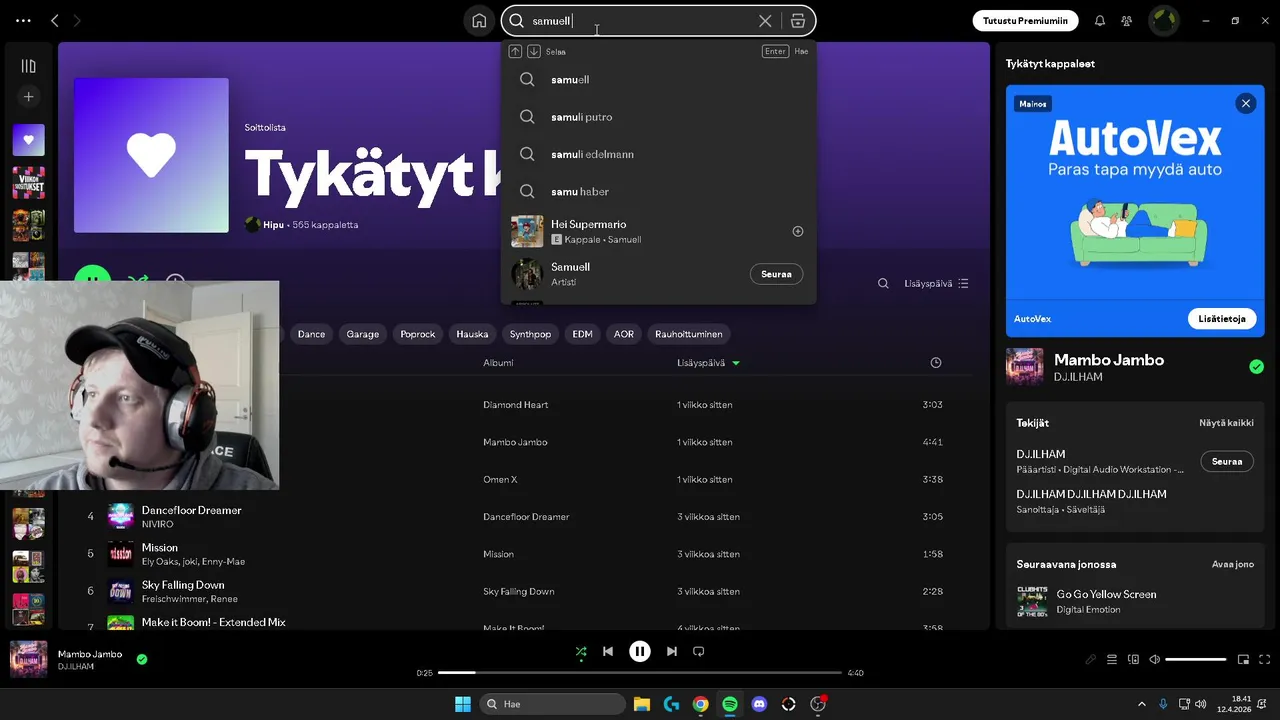Open the lyrics microphone icon
Viewport: 1280px width, 720px height.
pos(1091,660)
